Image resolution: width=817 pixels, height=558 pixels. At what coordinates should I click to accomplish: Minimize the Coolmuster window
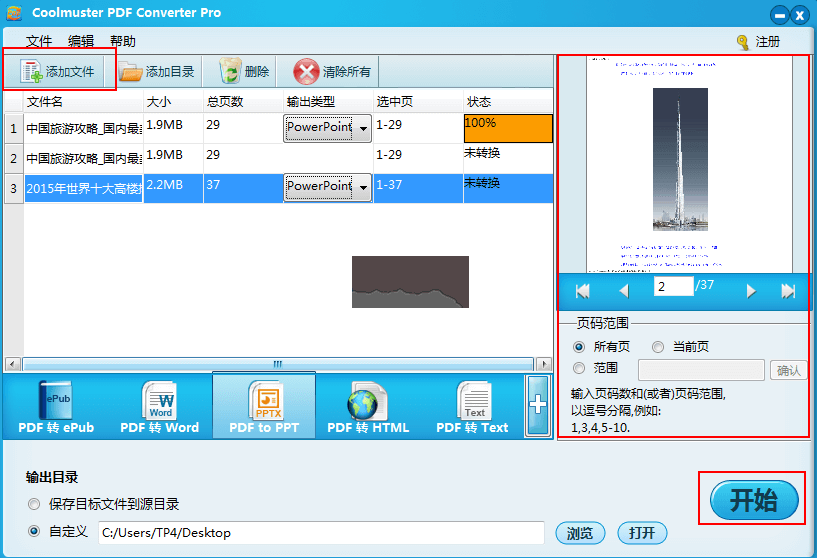(779, 15)
